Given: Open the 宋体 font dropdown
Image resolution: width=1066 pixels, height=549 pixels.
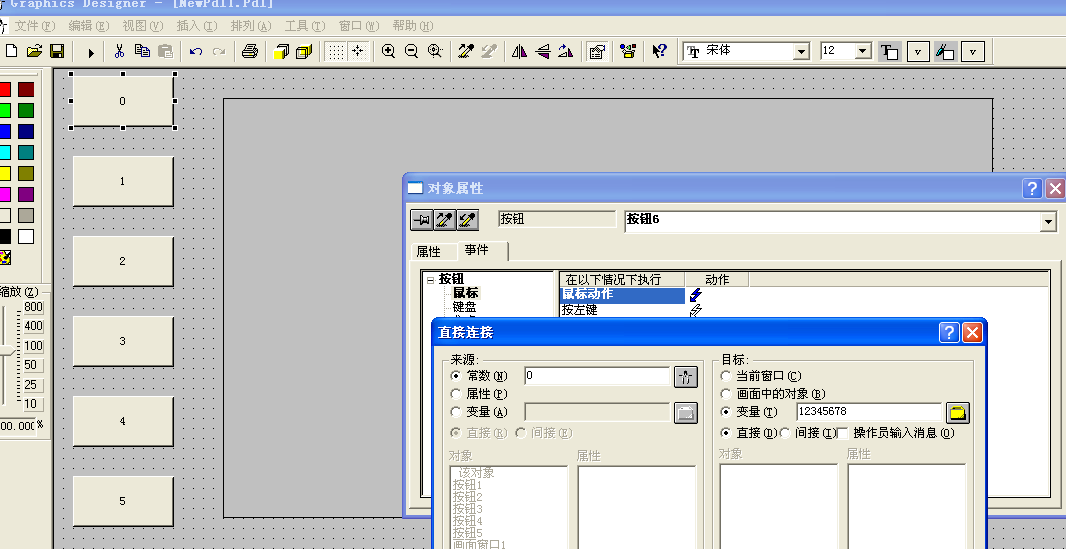Looking at the screenshot, I should (802, 52).
